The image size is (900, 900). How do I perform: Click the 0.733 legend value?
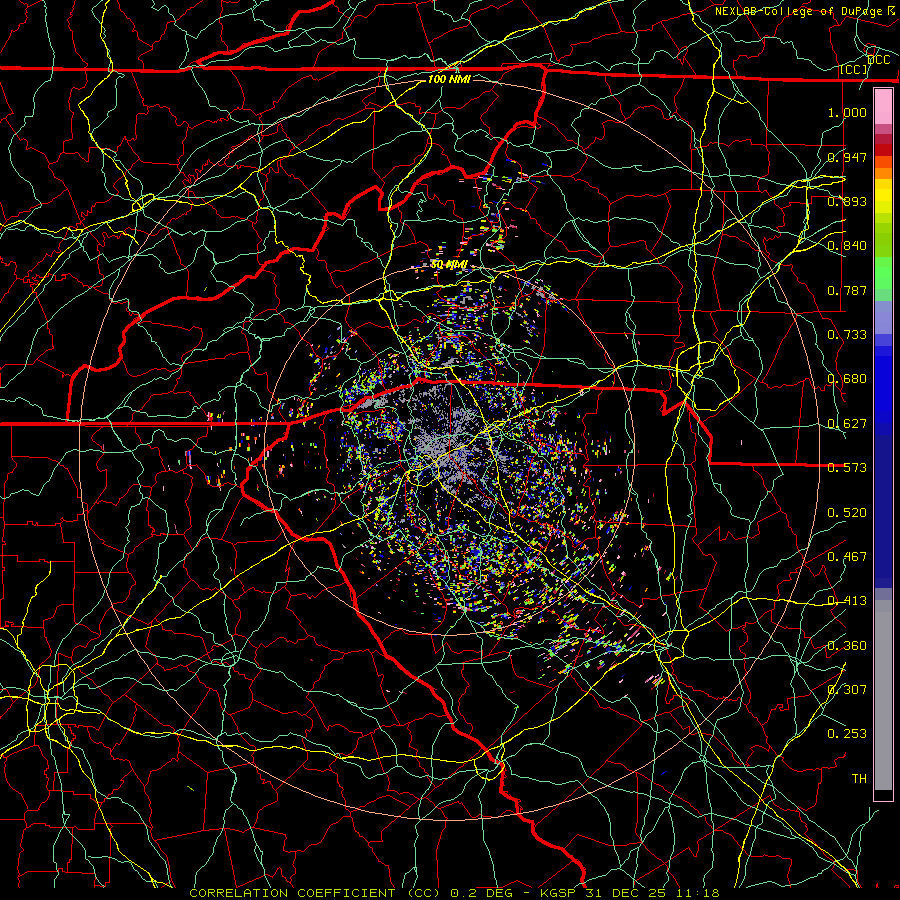pos(847,335)
